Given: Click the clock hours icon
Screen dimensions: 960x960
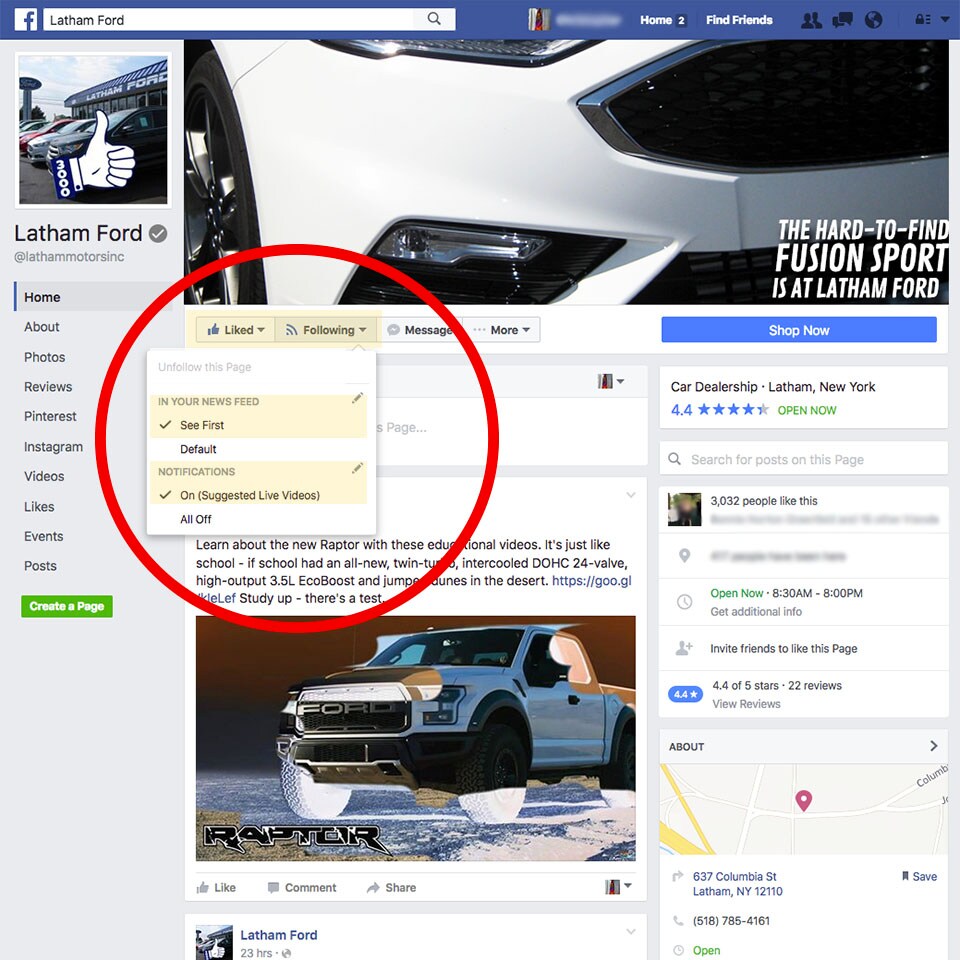Looking at the screenshot, I should click(684, 601).
